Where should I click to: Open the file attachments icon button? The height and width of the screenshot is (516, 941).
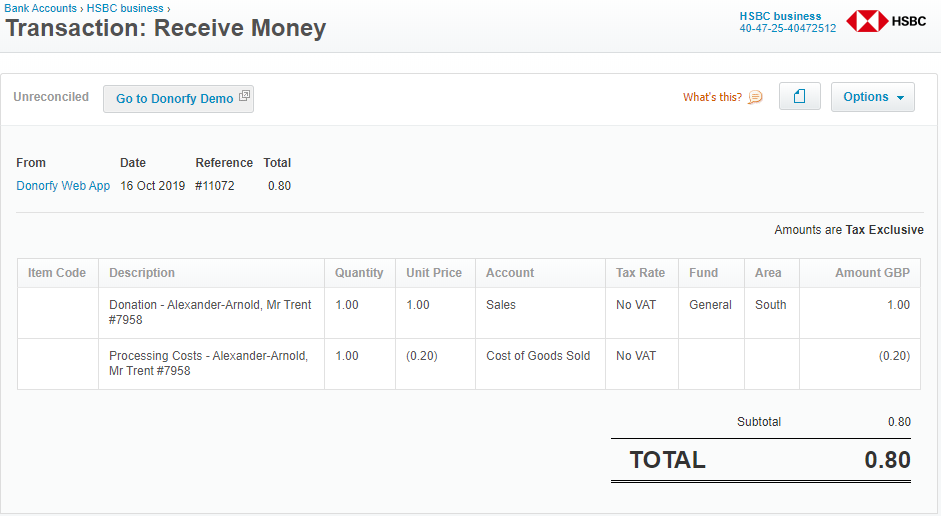799,97
